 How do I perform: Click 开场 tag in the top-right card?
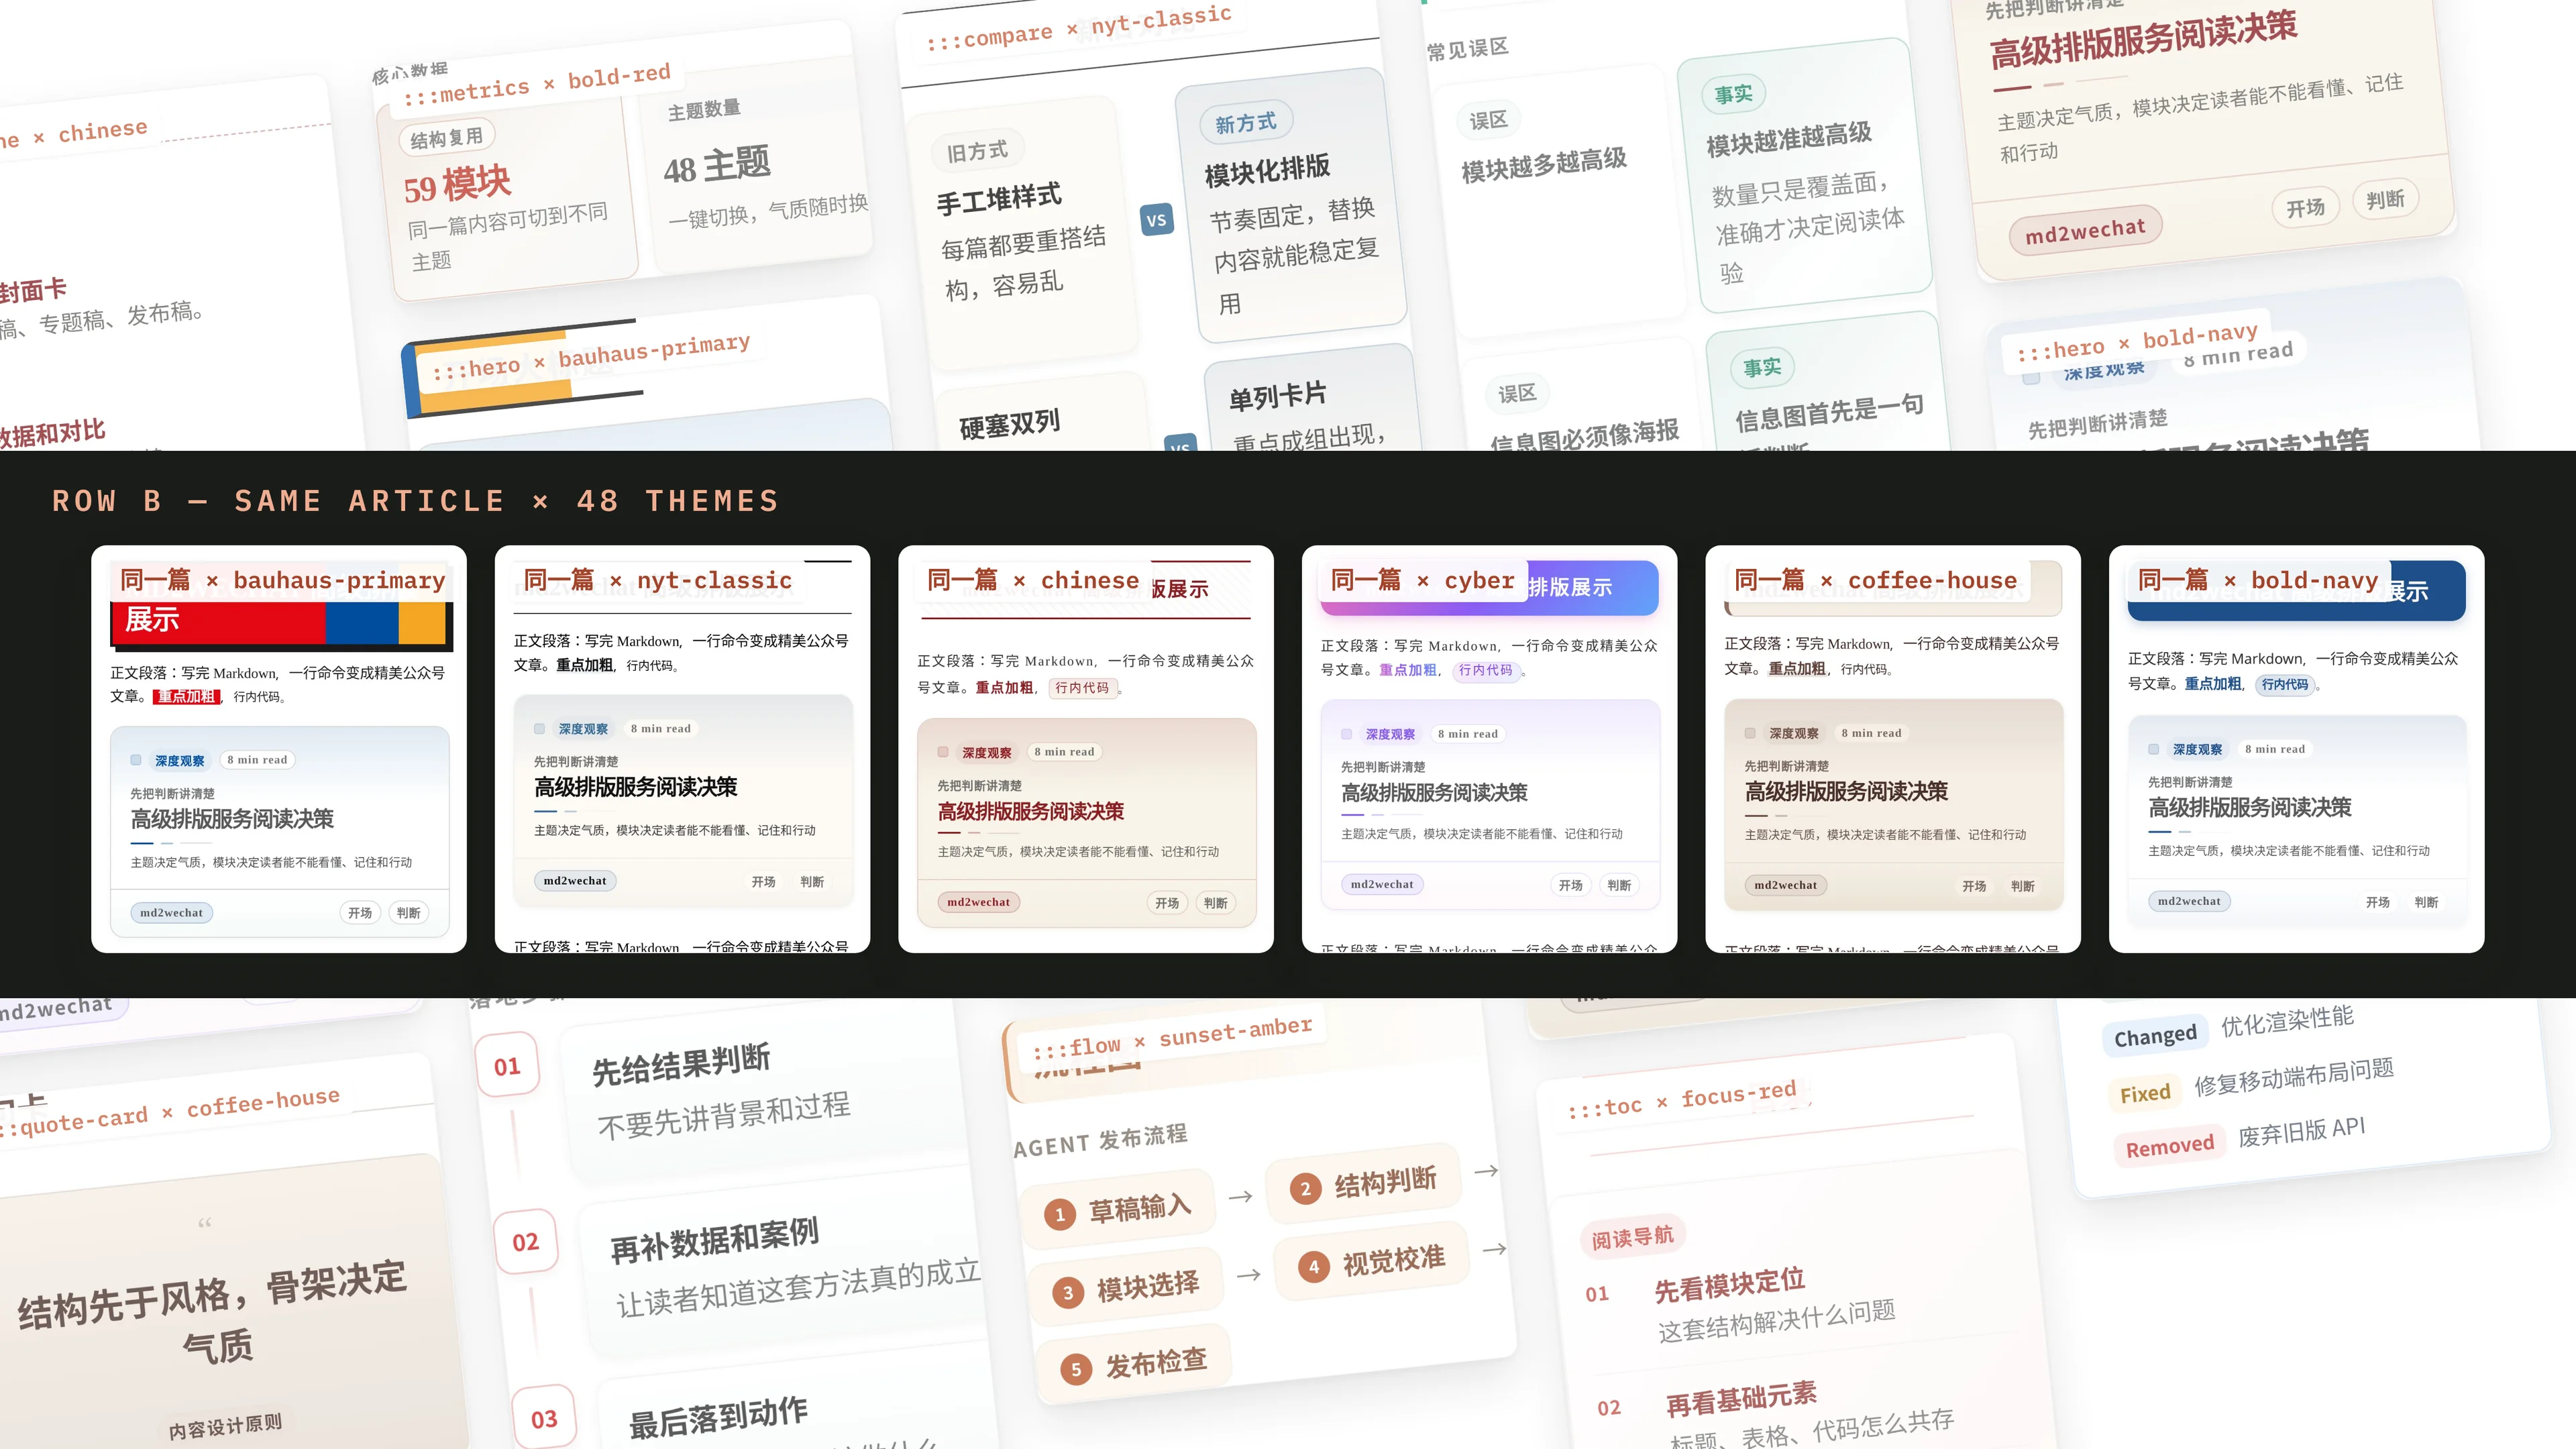(x=2305, y=207)
